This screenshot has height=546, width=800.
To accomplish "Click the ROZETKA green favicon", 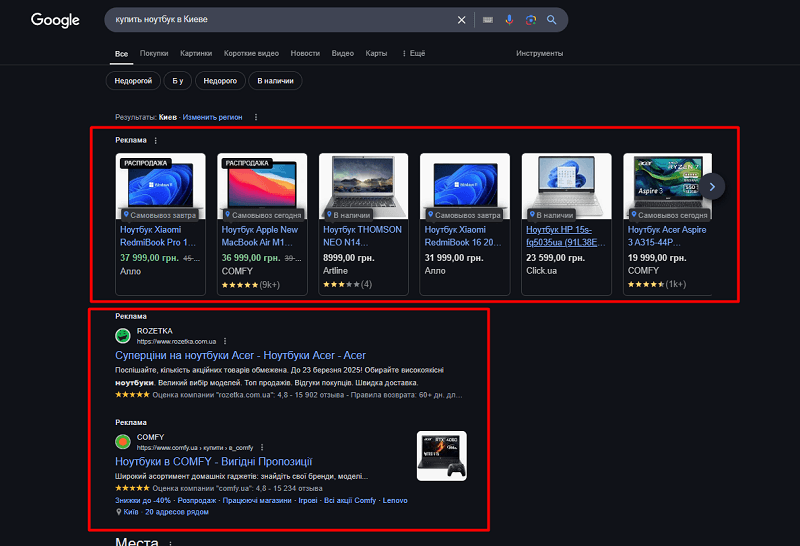I will click(122, 336).
